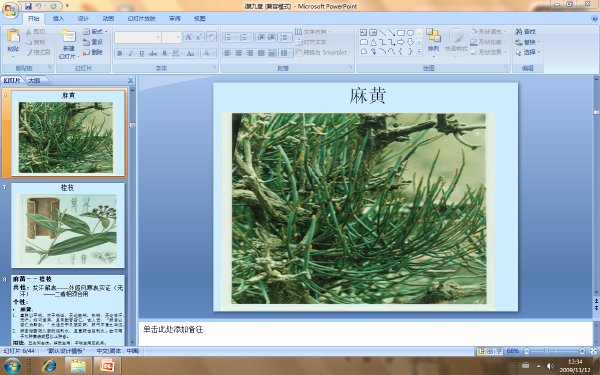
Task: Select the Oval shape in gallery
Action: (410, 33)
